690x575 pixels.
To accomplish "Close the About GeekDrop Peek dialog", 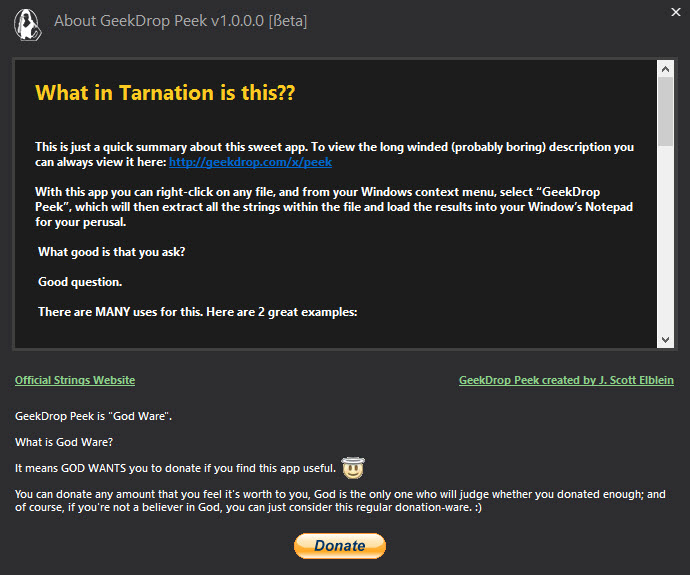I will [x=675, y=12].
